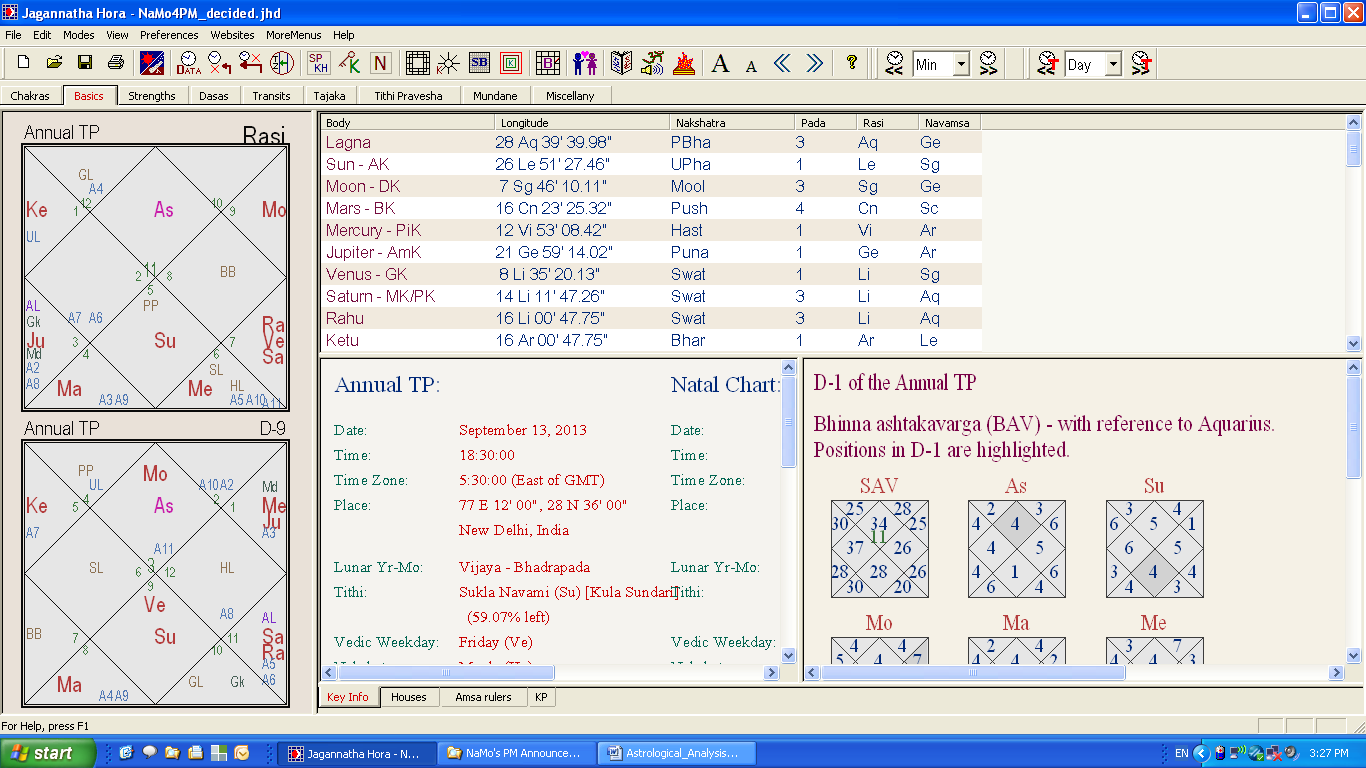The image size is (1366, 768).
Task: Switch to the Transits tab
Action: point(271,96)
